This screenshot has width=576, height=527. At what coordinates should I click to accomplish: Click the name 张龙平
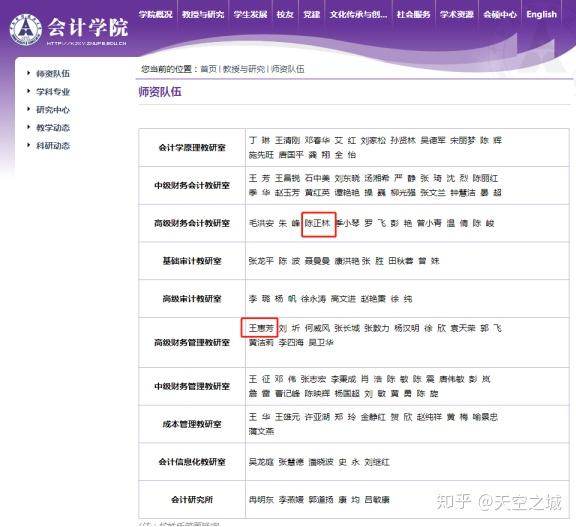point(261,261)
